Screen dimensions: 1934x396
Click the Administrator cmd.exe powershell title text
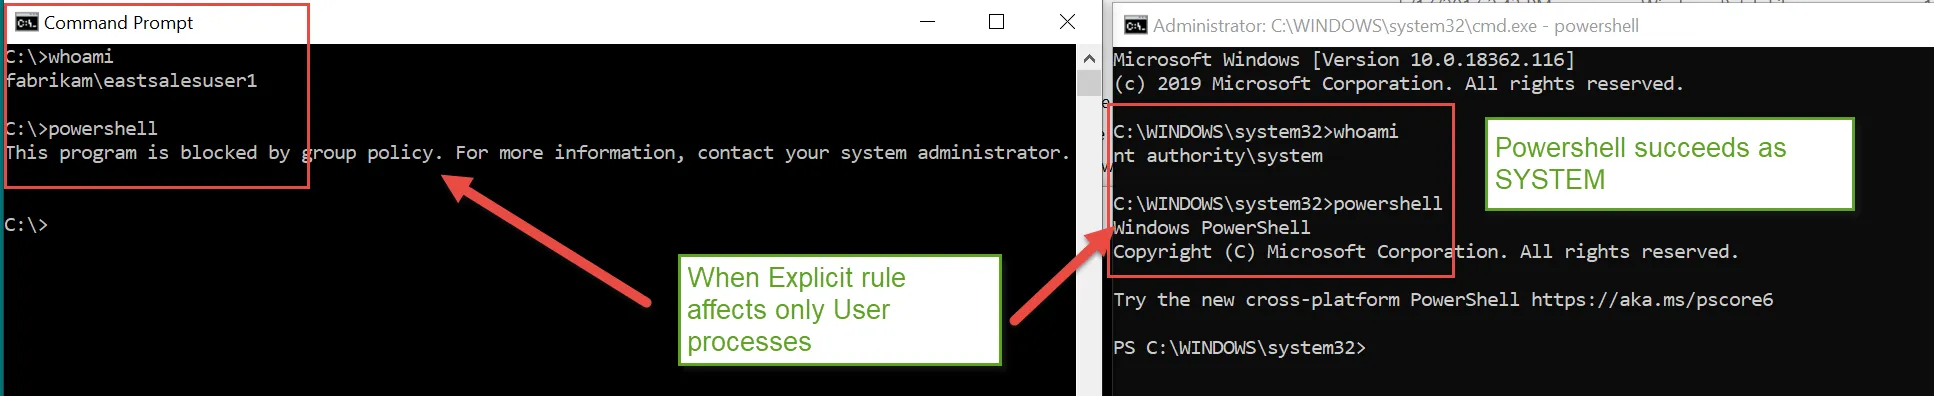click(1395, 26)
